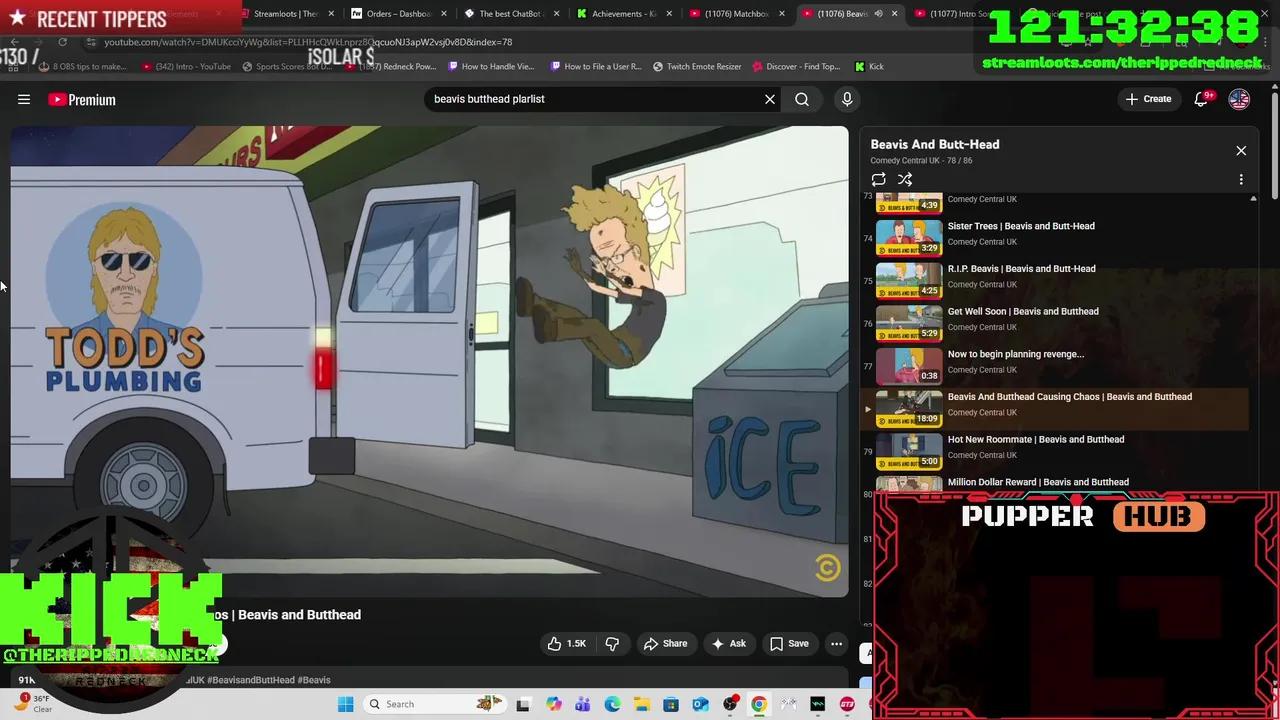This screenshot has width=1280, height=720.
Task: Open Outlook from the taskbar
Action: point(700,705)
